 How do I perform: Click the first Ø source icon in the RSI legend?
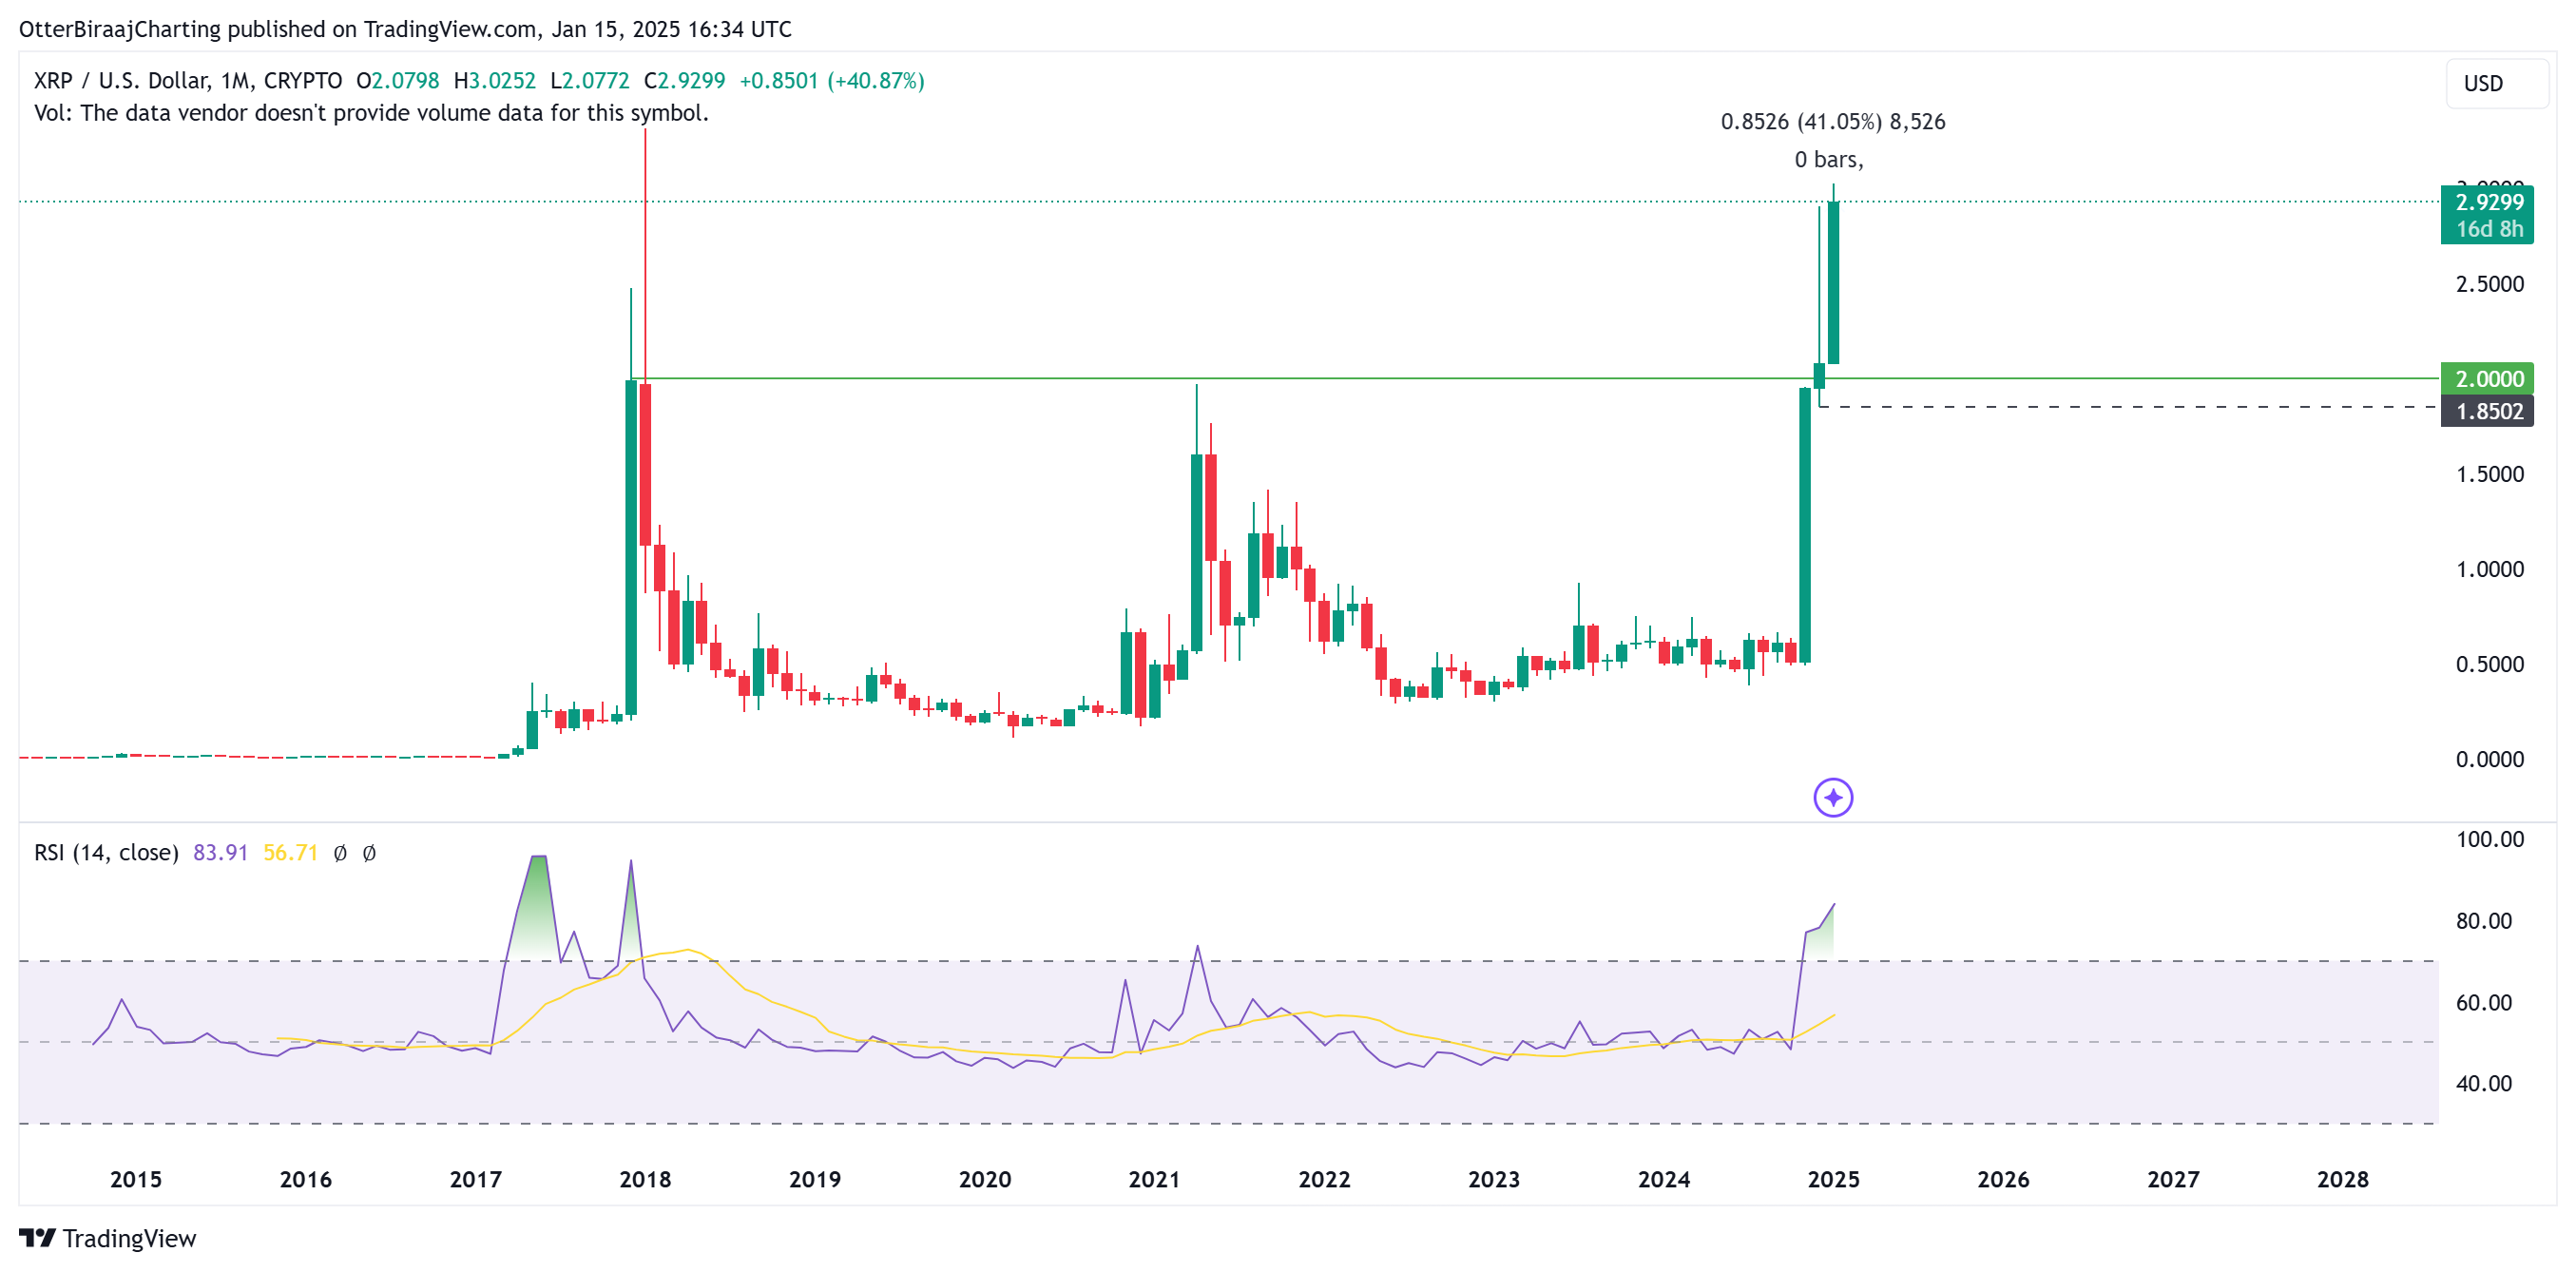tap(340, 853)
